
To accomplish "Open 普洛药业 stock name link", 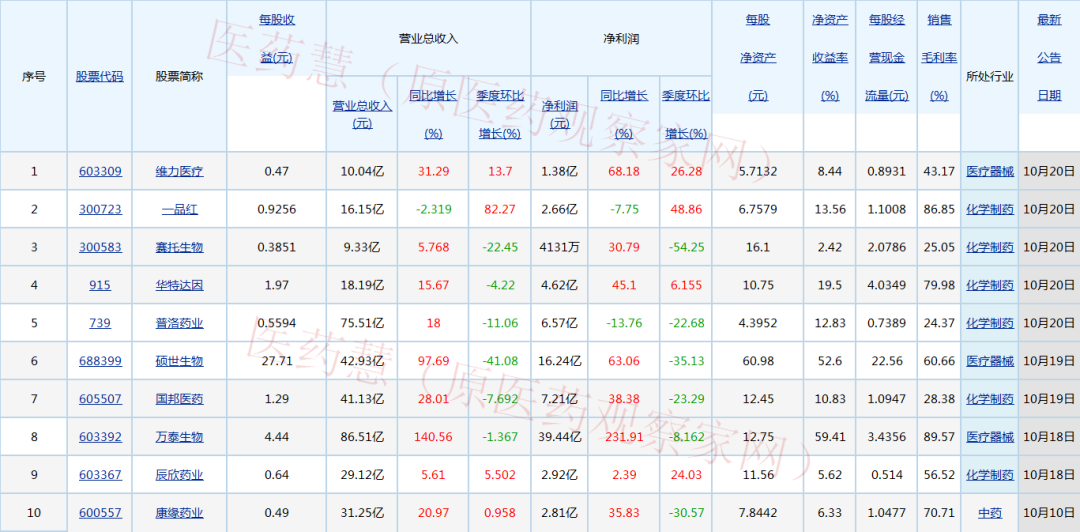I will click(x=180, y=323).
